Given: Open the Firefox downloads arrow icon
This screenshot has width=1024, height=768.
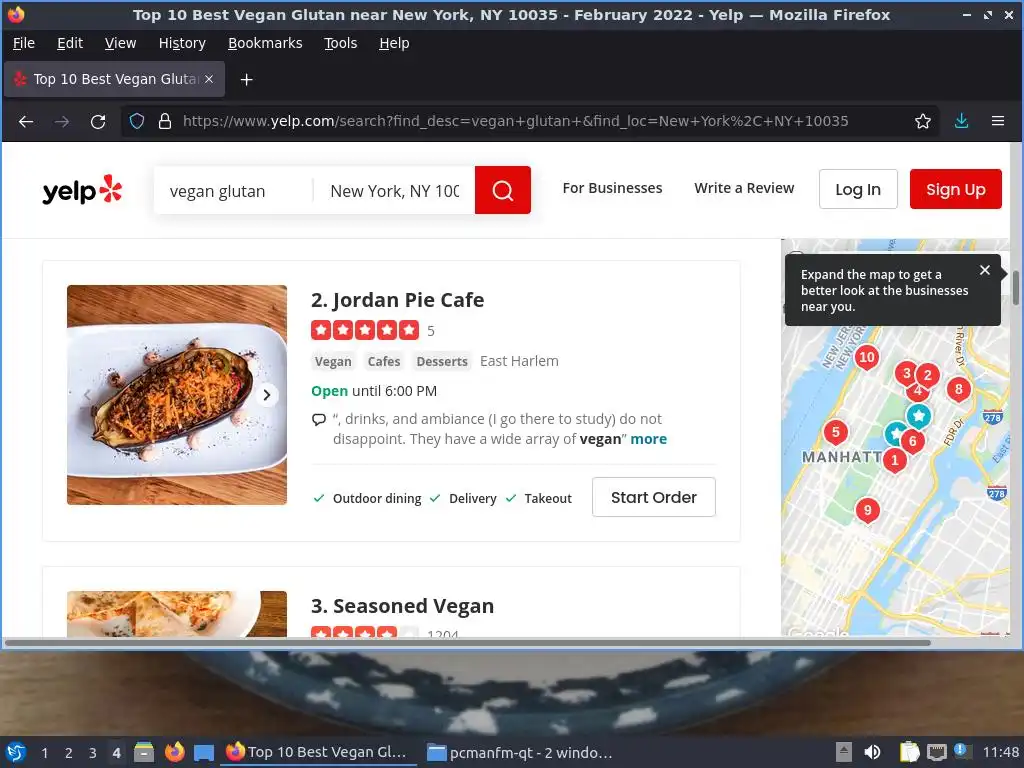Looking at the screenshot, I should [x=961, y=121].
